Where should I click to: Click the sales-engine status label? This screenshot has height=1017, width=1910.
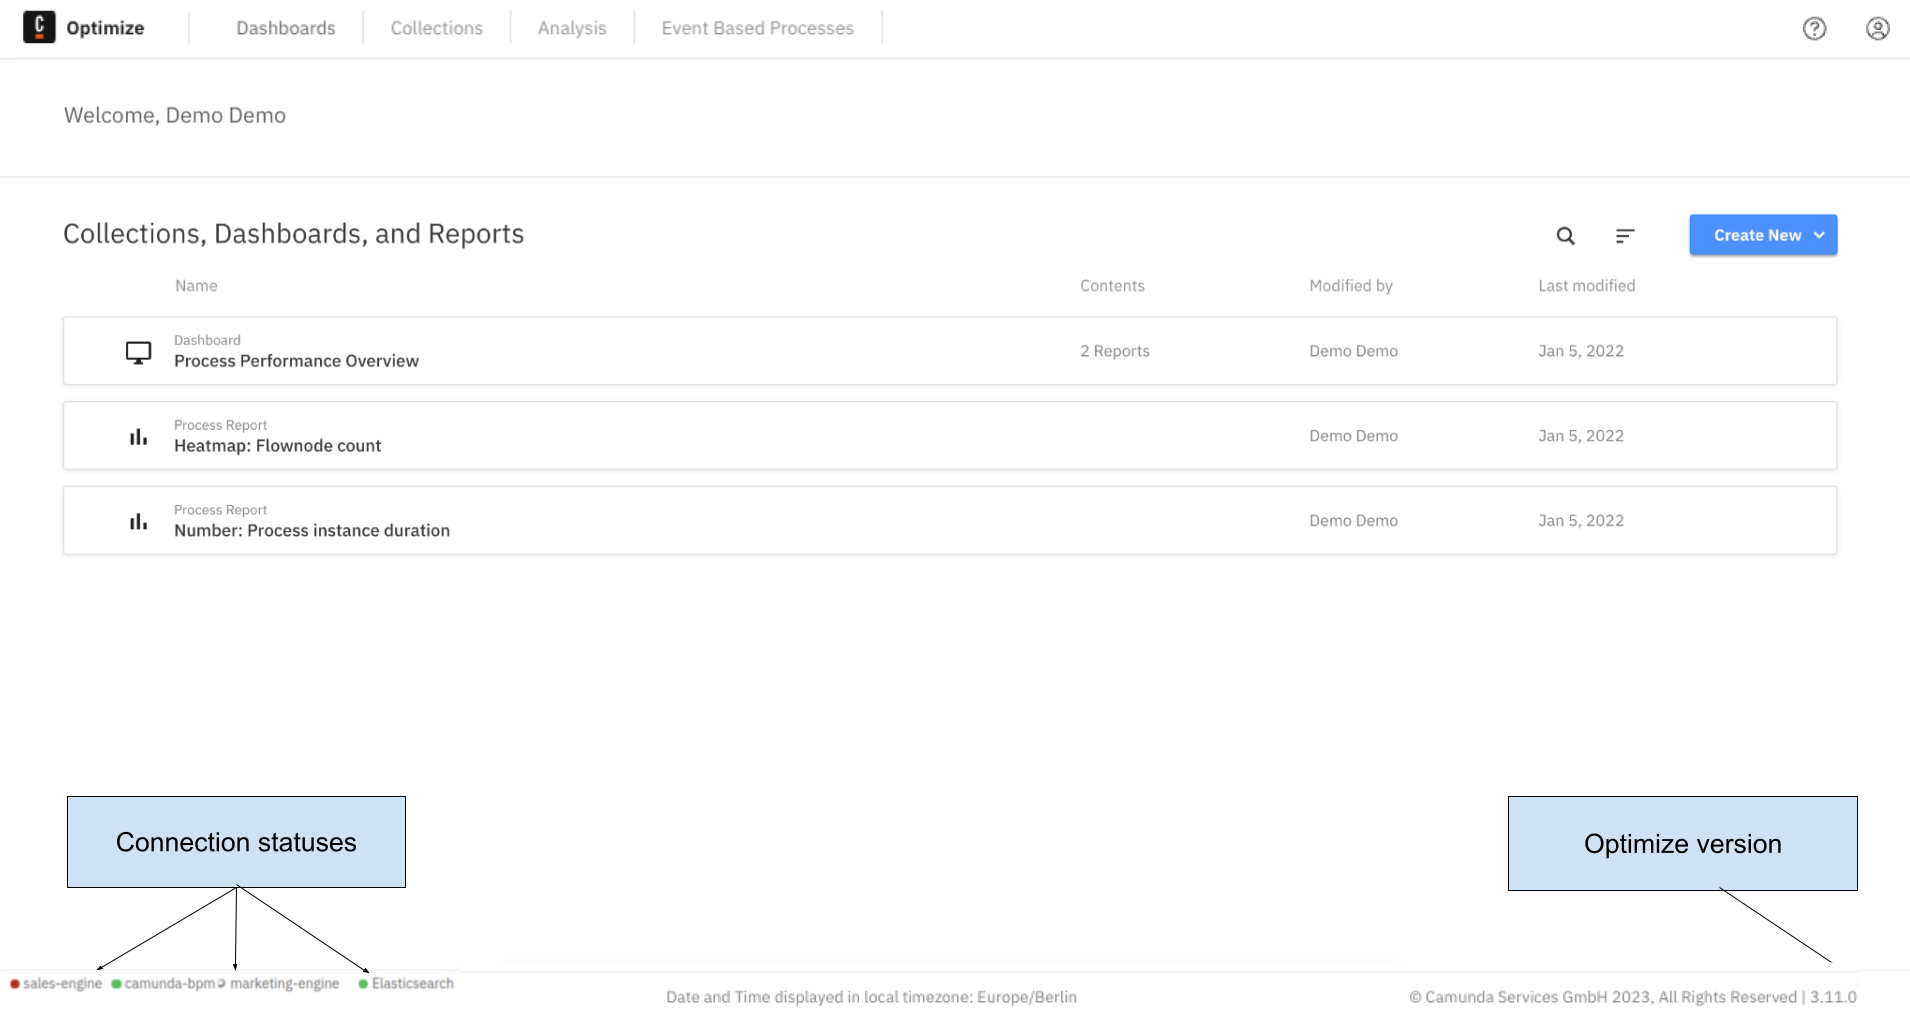click(x=63, y=984)
